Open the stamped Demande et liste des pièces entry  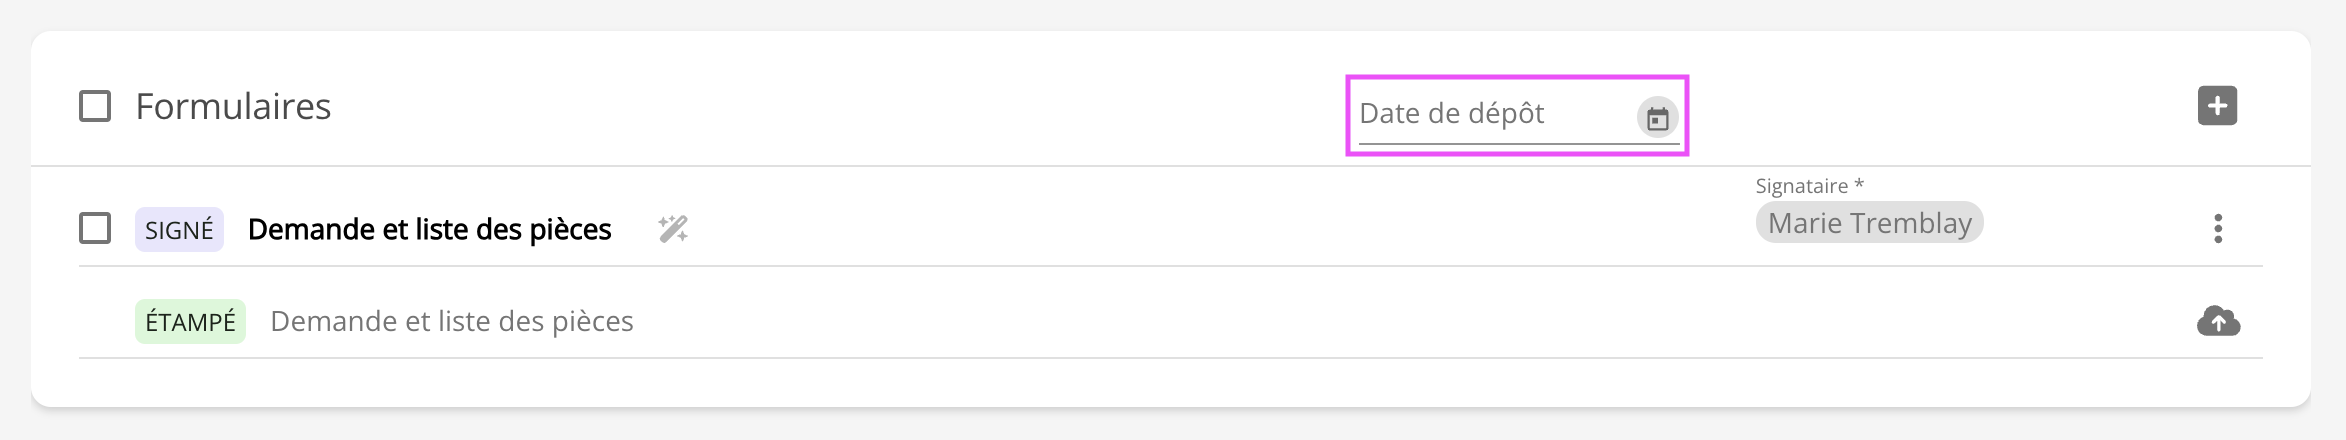click(452, 322)
